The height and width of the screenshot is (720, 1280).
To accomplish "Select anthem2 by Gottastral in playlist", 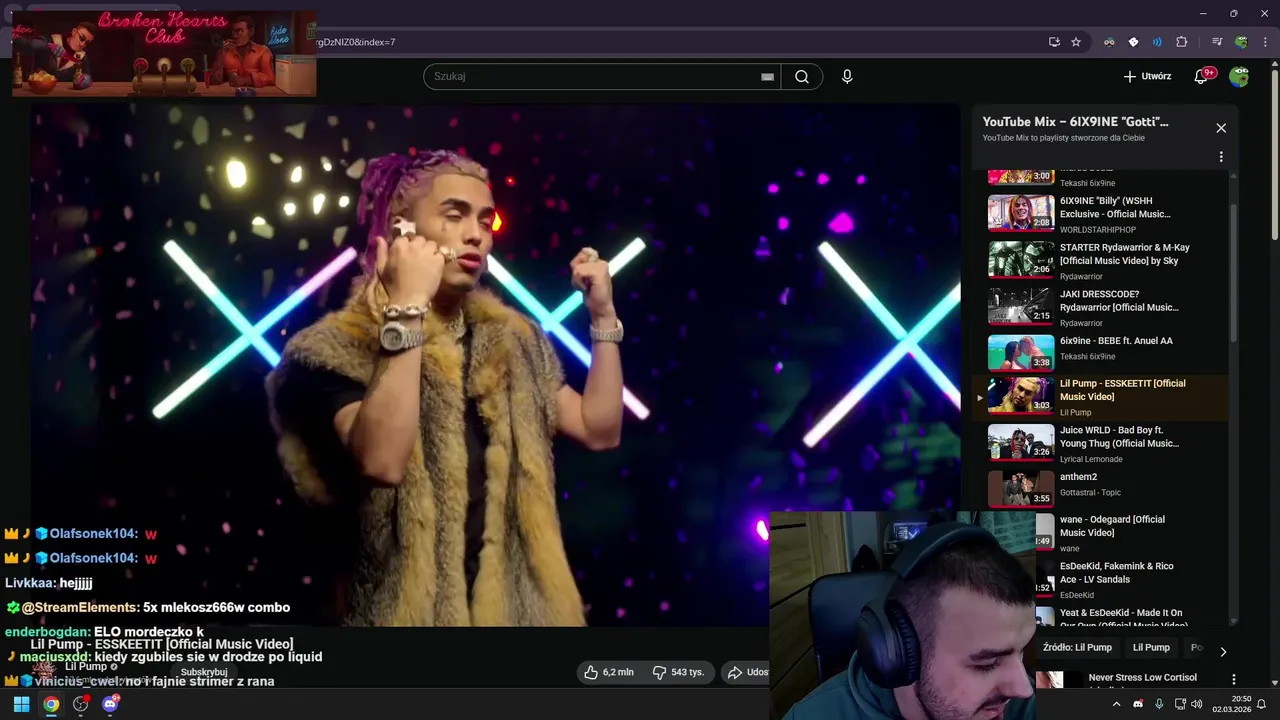I will [x=1101, y=489].
